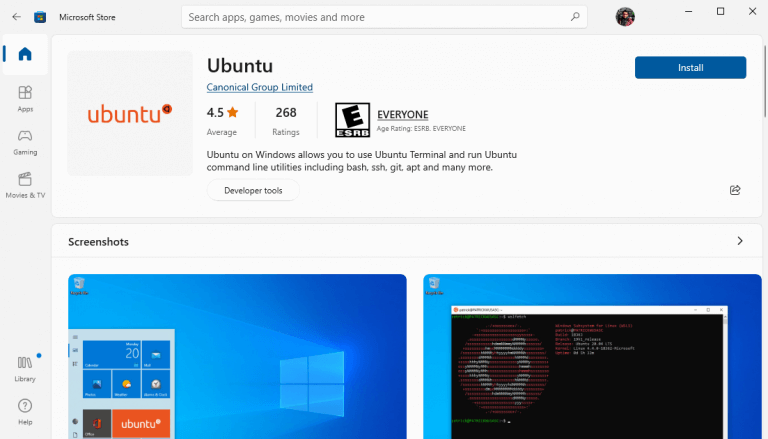Click the ESRB Everyone rating badge
This screenshot has width=768, height=439.
[x=352, y=120]
